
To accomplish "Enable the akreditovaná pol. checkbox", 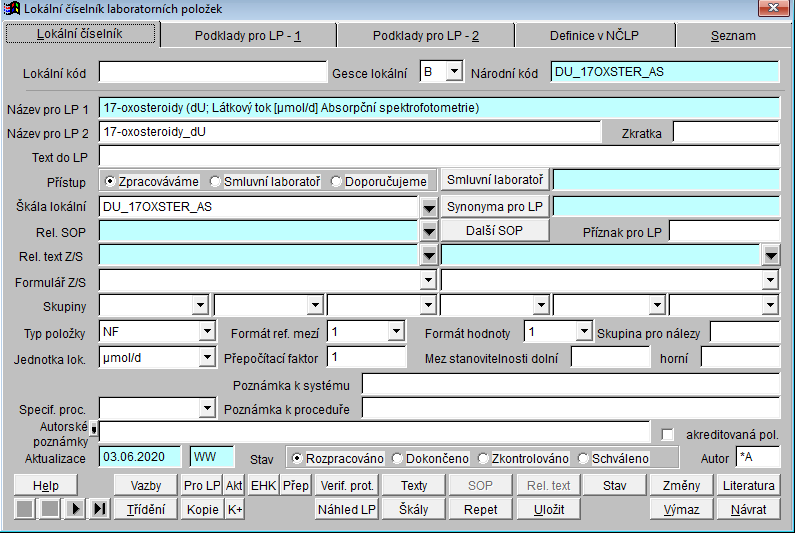I will tap(668, 435).
